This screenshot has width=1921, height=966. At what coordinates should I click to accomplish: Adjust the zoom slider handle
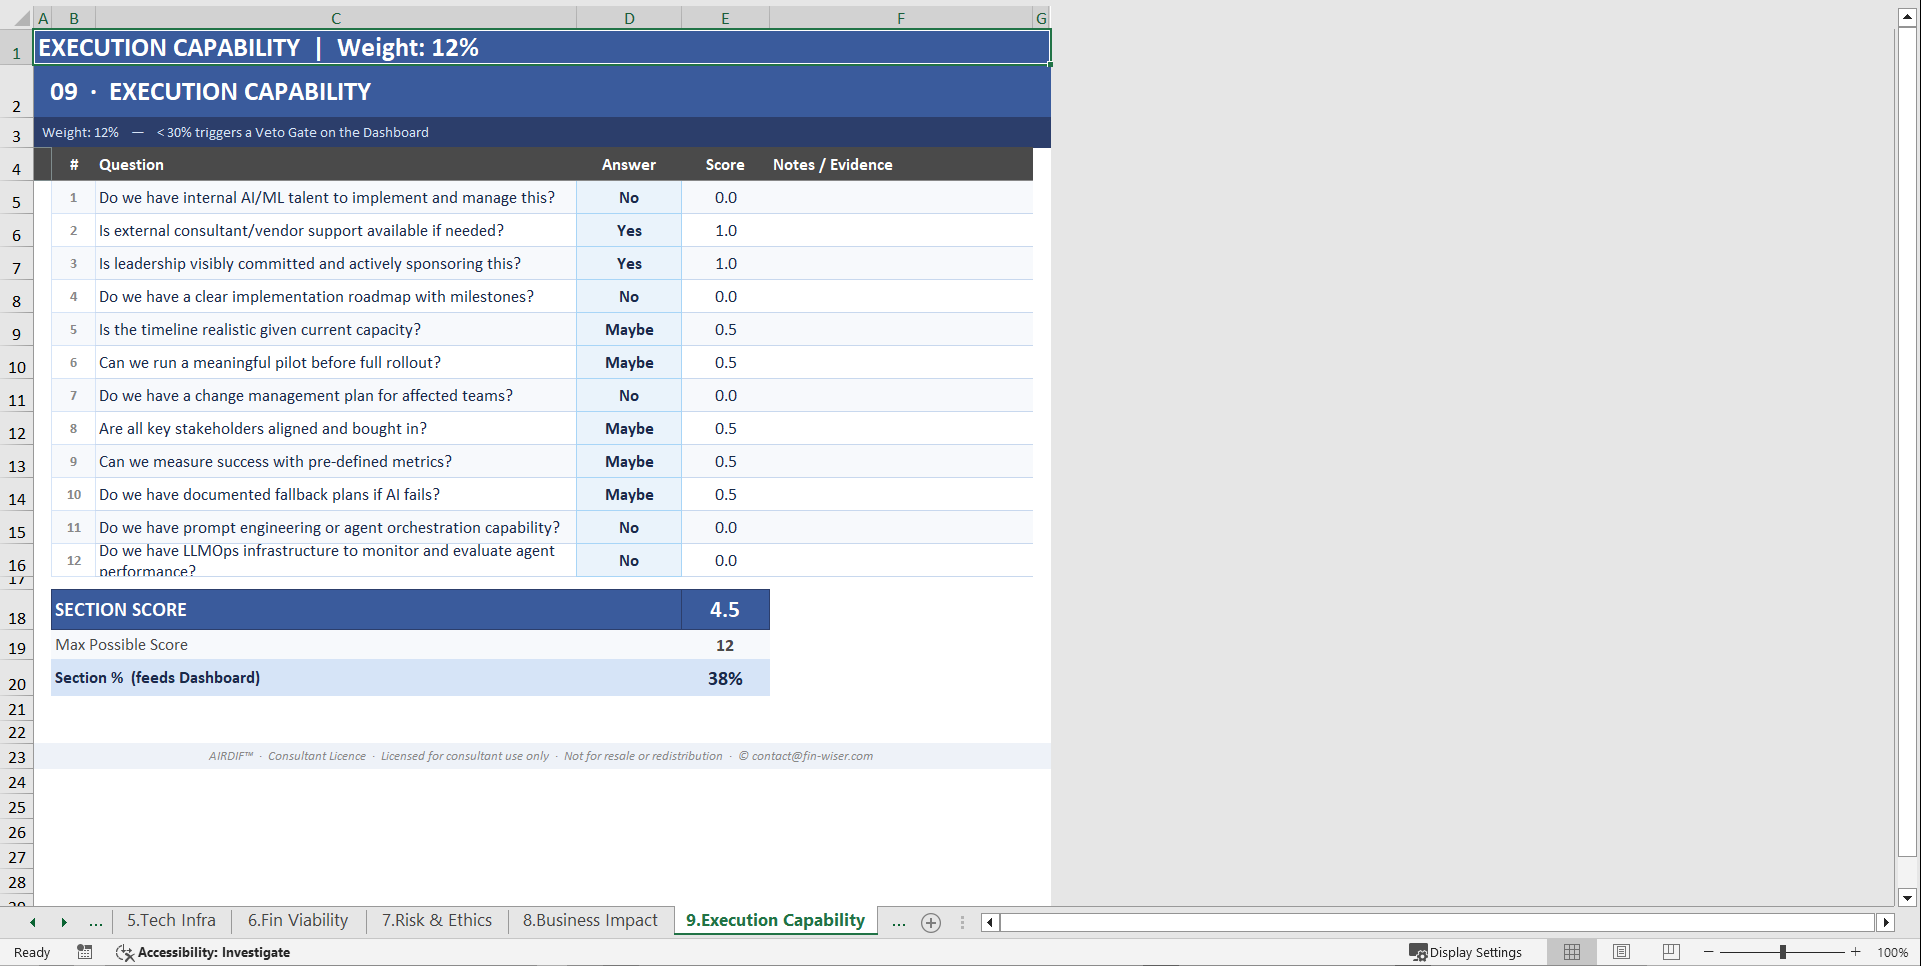[x=1783, y=952]
